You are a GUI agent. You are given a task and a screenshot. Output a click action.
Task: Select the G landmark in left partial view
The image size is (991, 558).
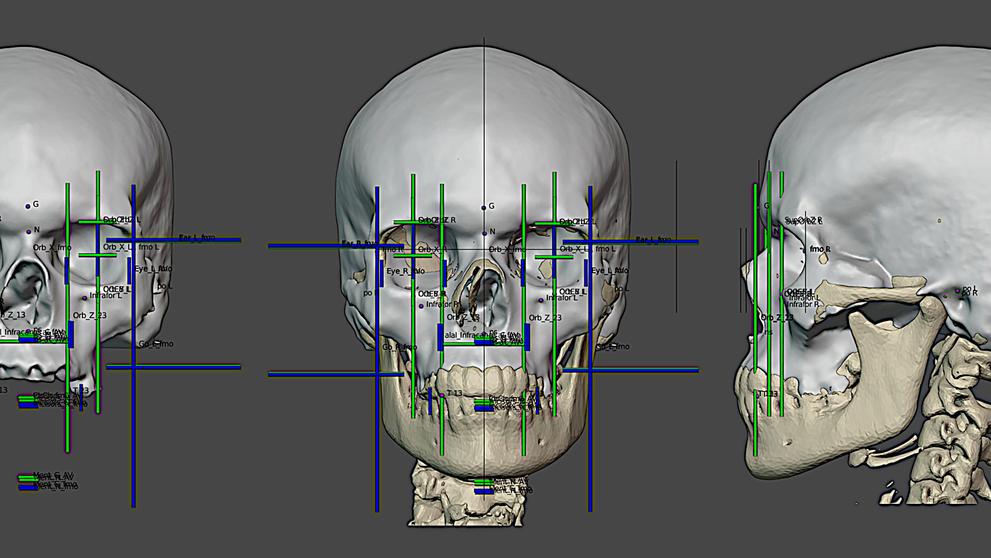[x=28, y=206]
